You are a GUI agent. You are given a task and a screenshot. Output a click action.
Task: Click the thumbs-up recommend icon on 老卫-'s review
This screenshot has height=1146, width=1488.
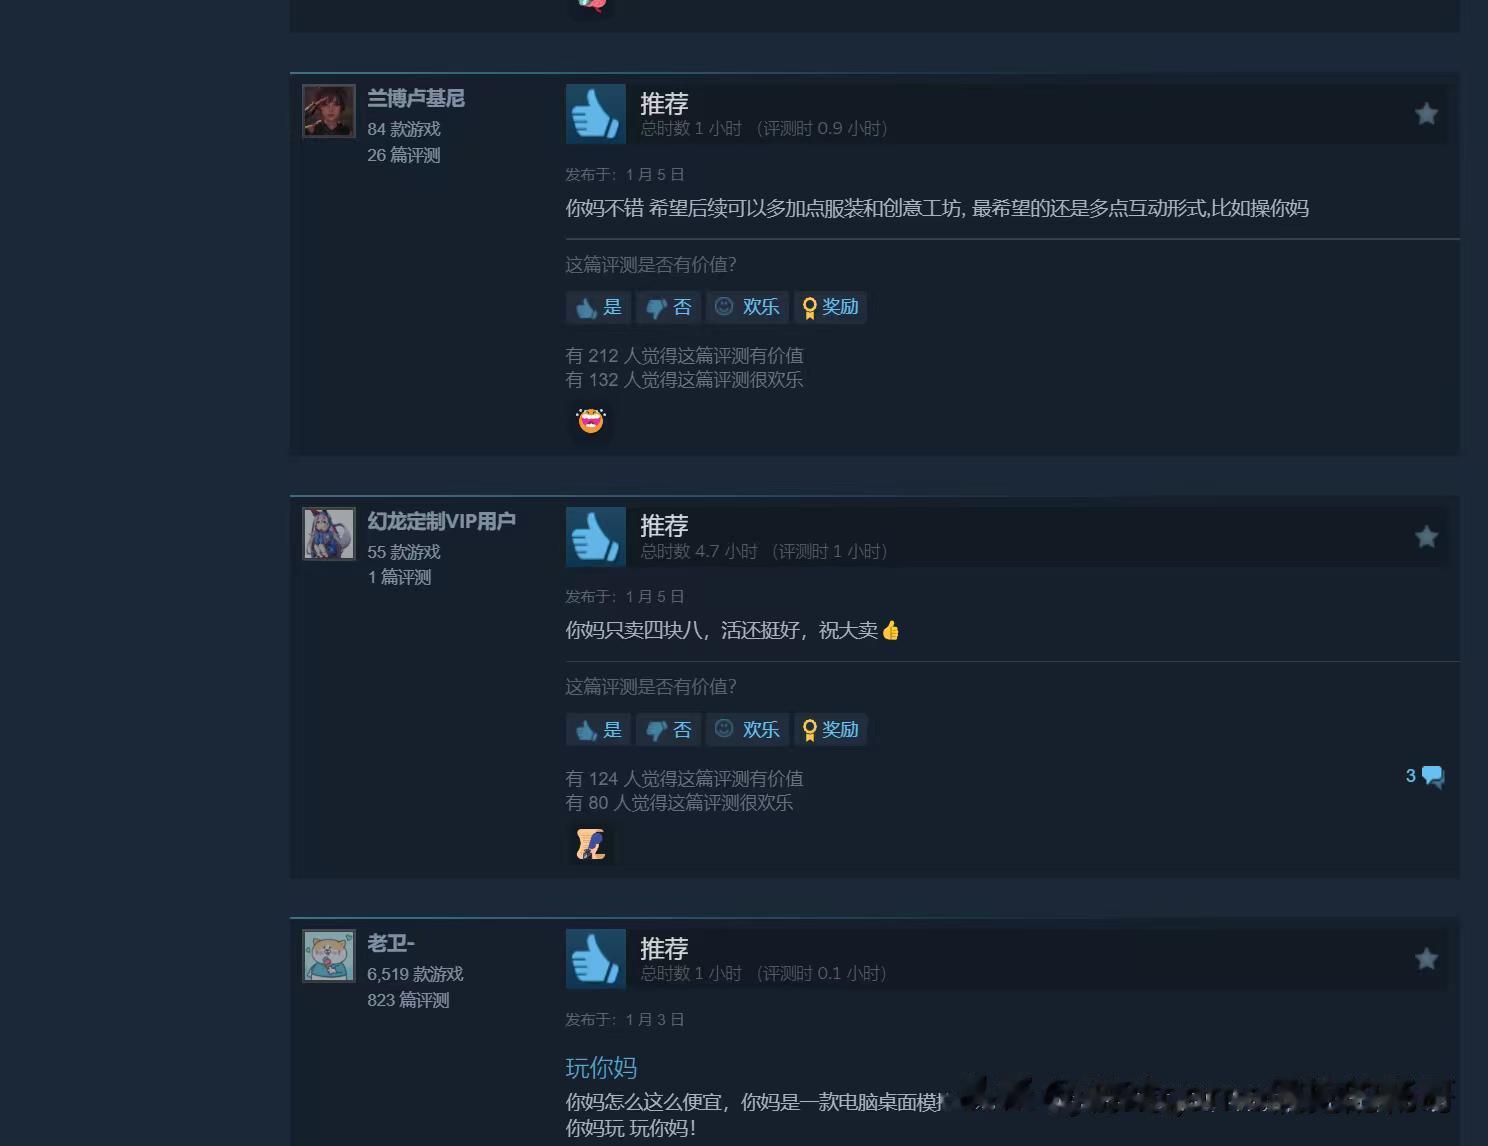click(596, 959)
